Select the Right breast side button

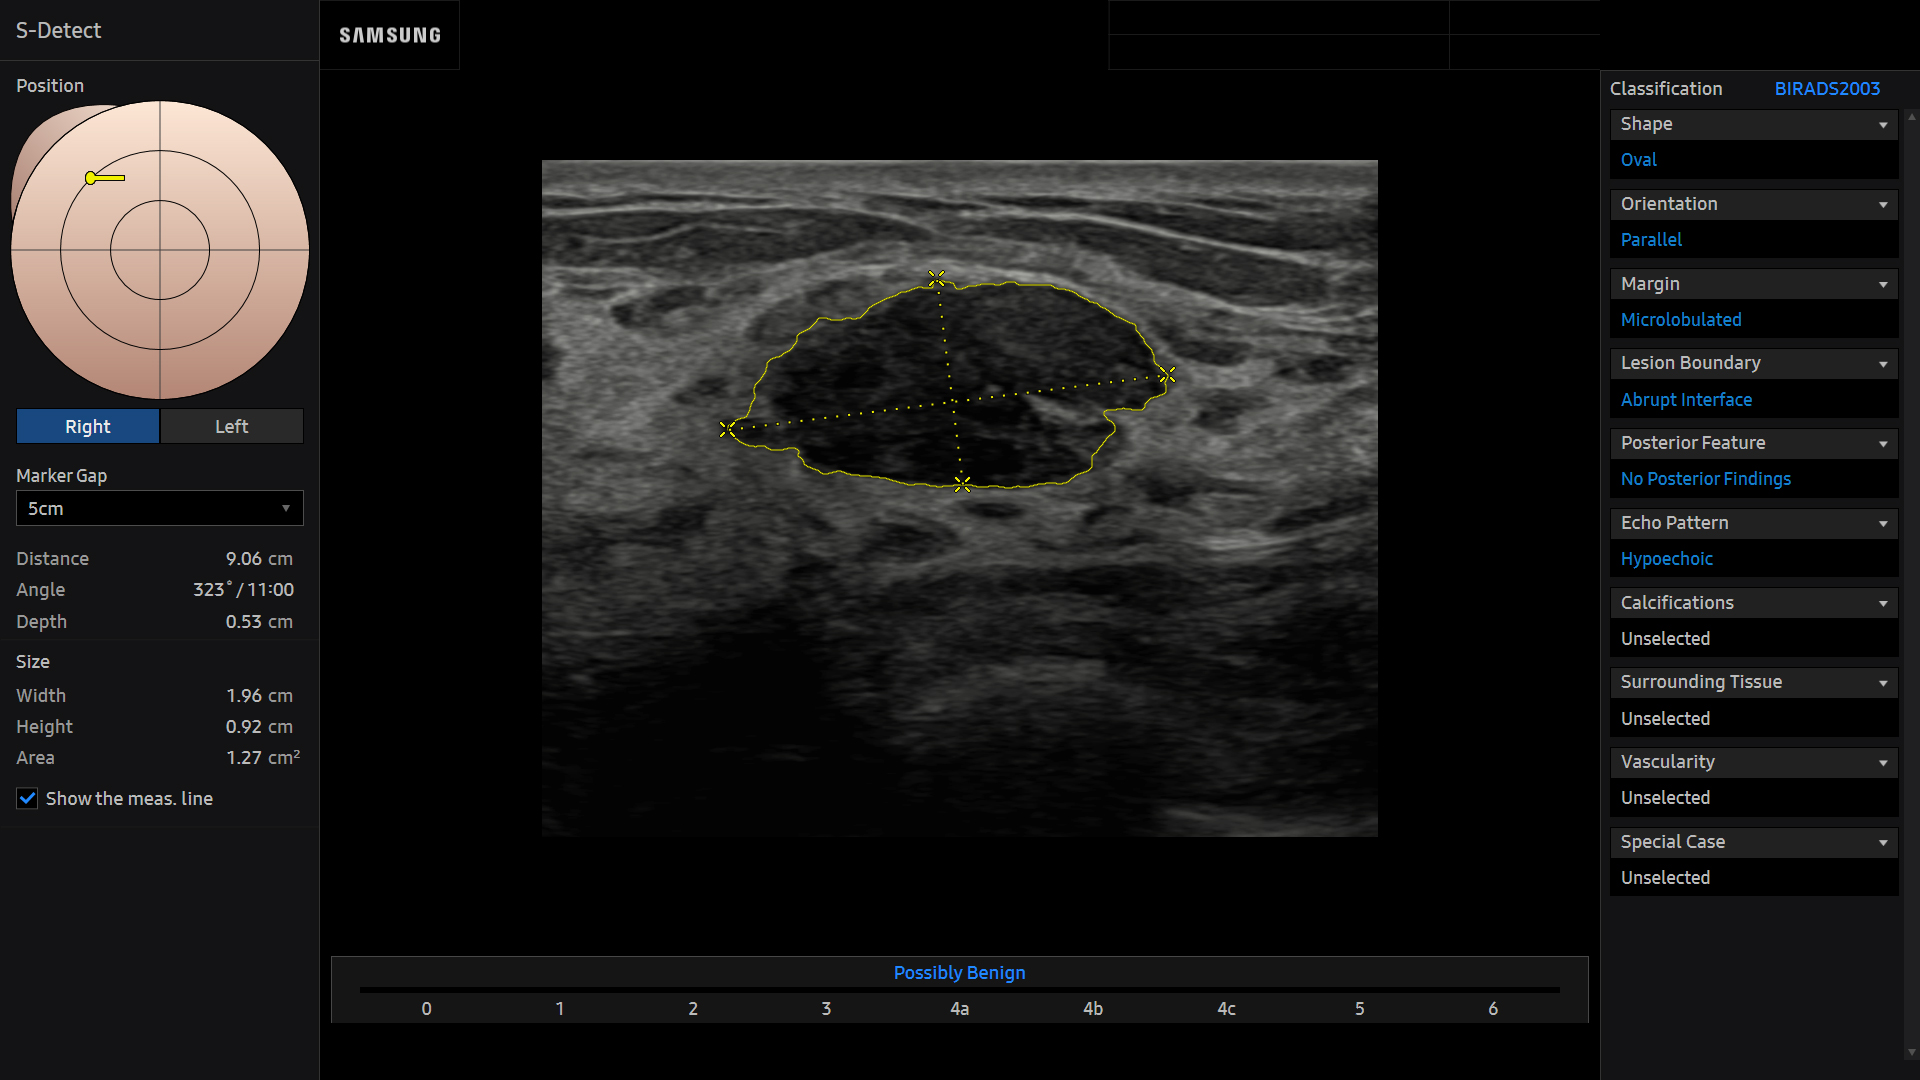(88, 426)
